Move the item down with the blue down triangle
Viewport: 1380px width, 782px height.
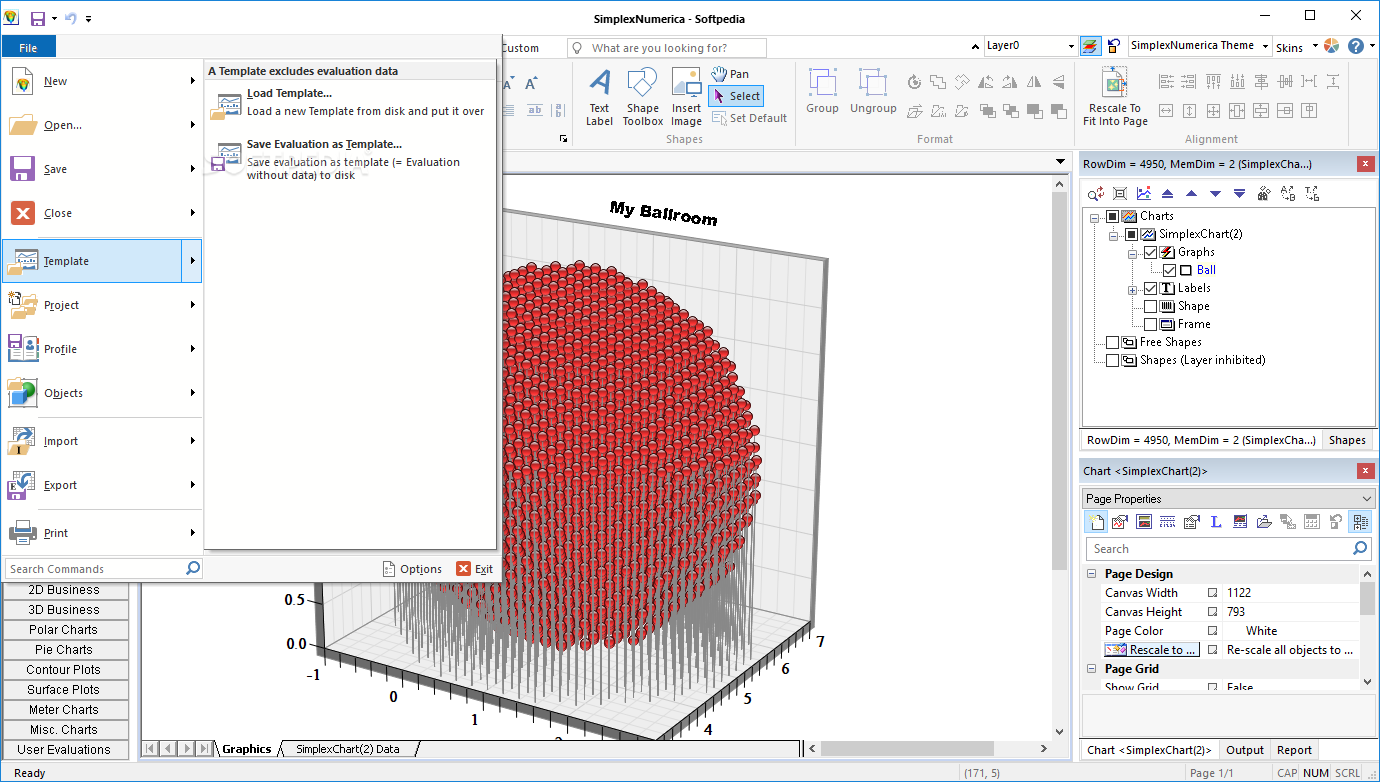click(x=1215, y=194)
